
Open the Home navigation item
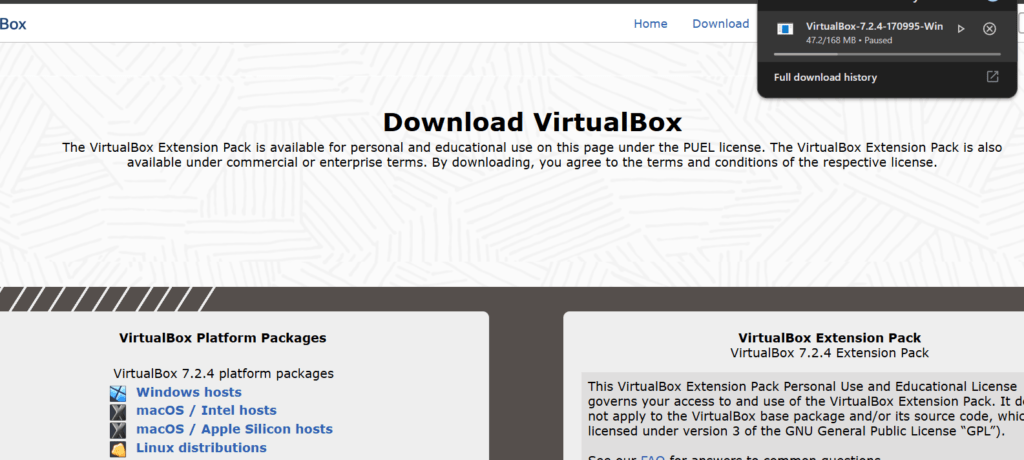650,24
